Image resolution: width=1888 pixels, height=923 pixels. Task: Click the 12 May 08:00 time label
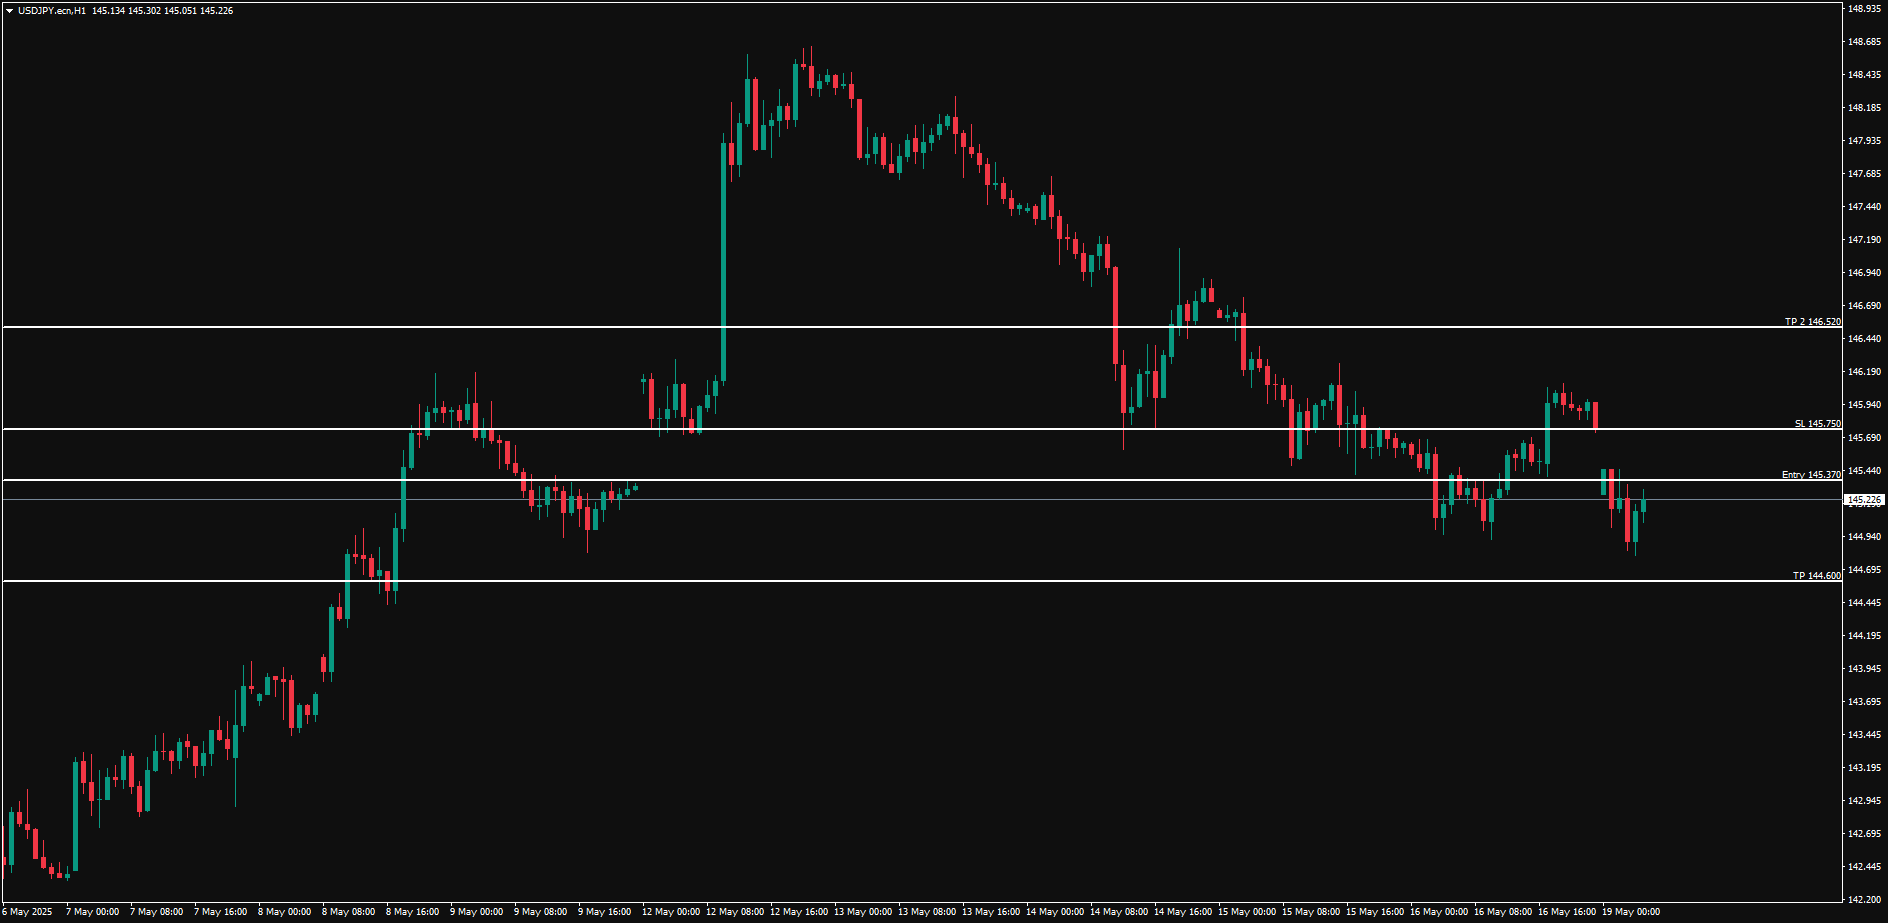point(734,912)
